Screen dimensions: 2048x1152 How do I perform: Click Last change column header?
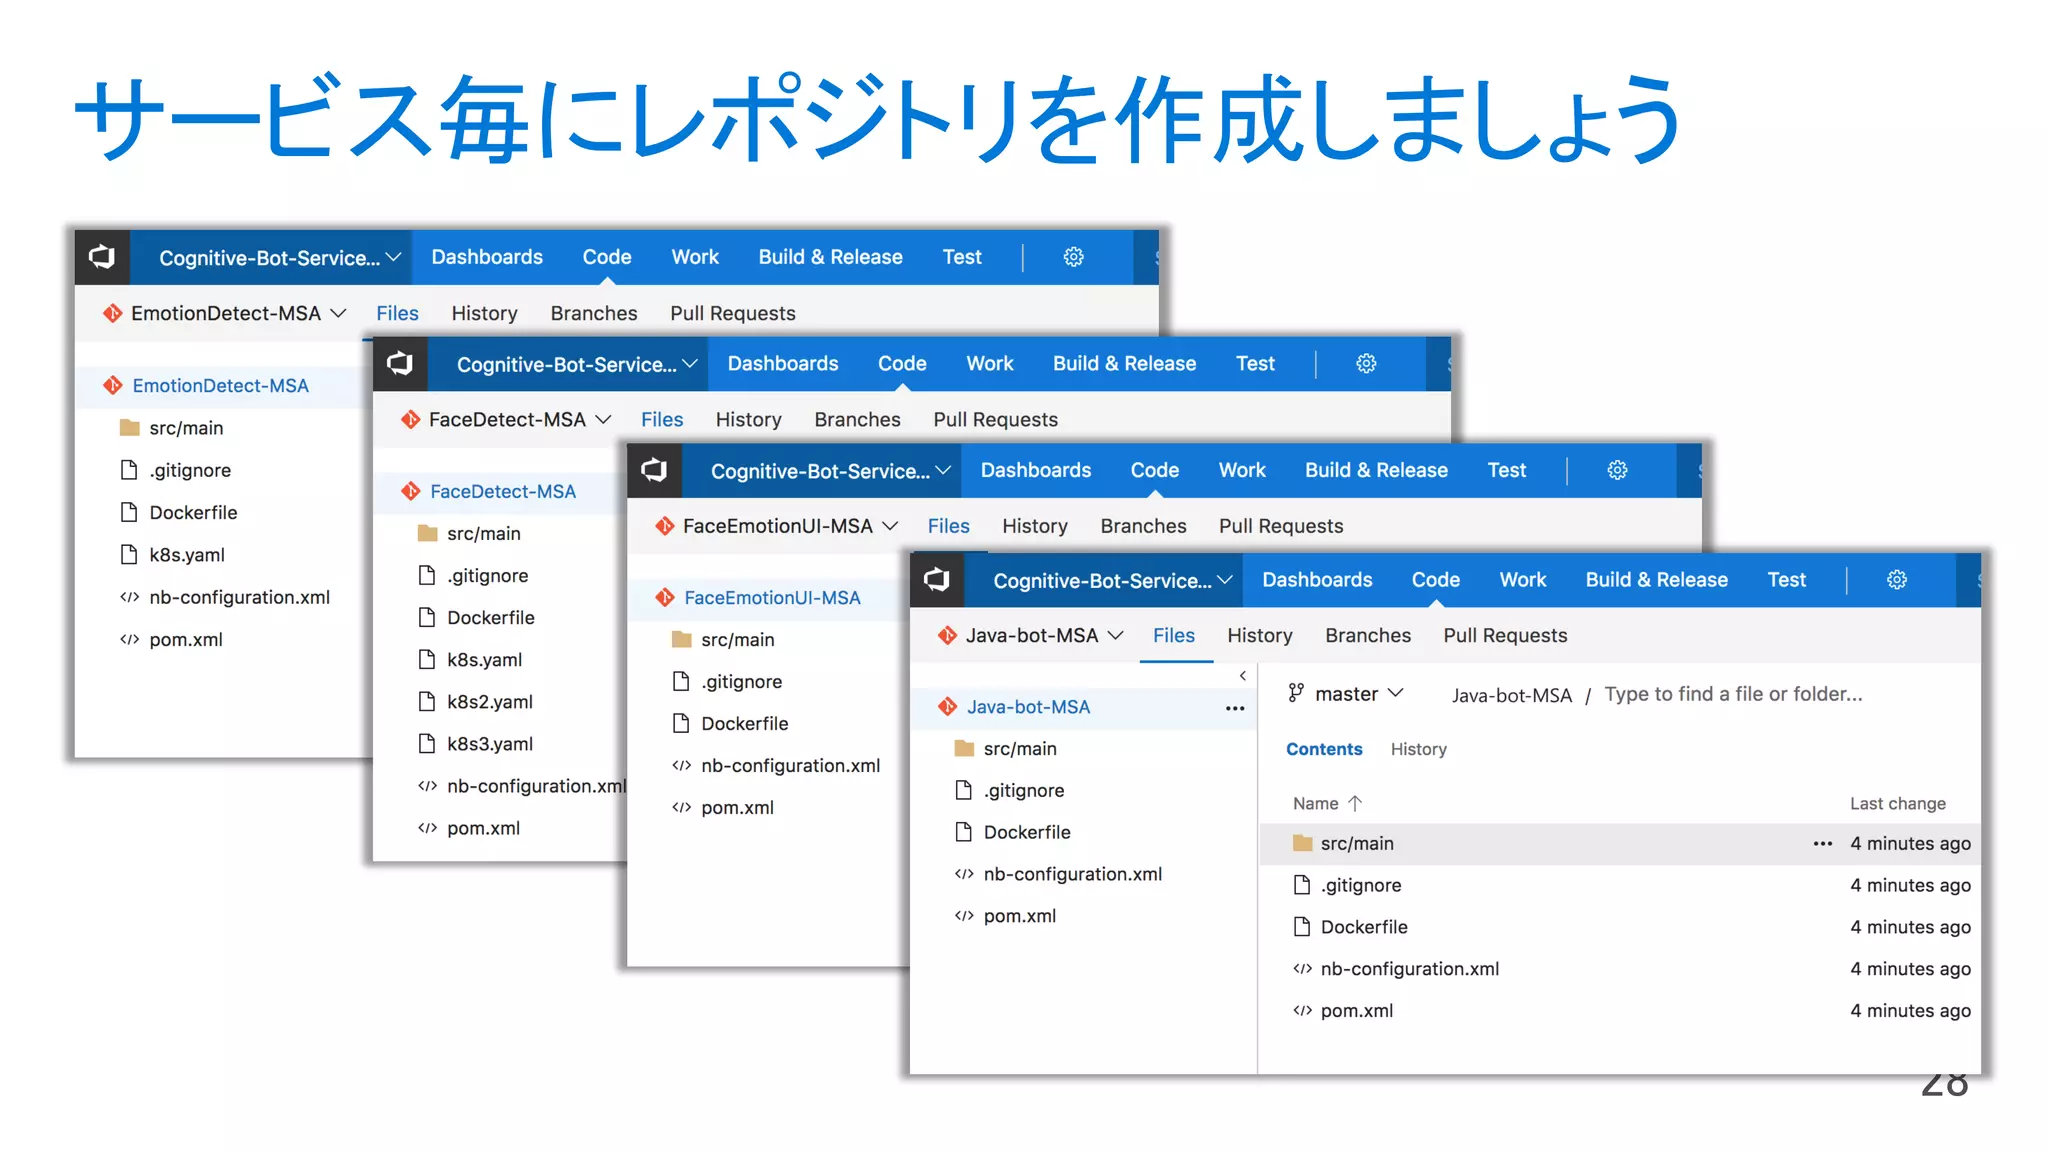click(1897, 803)
